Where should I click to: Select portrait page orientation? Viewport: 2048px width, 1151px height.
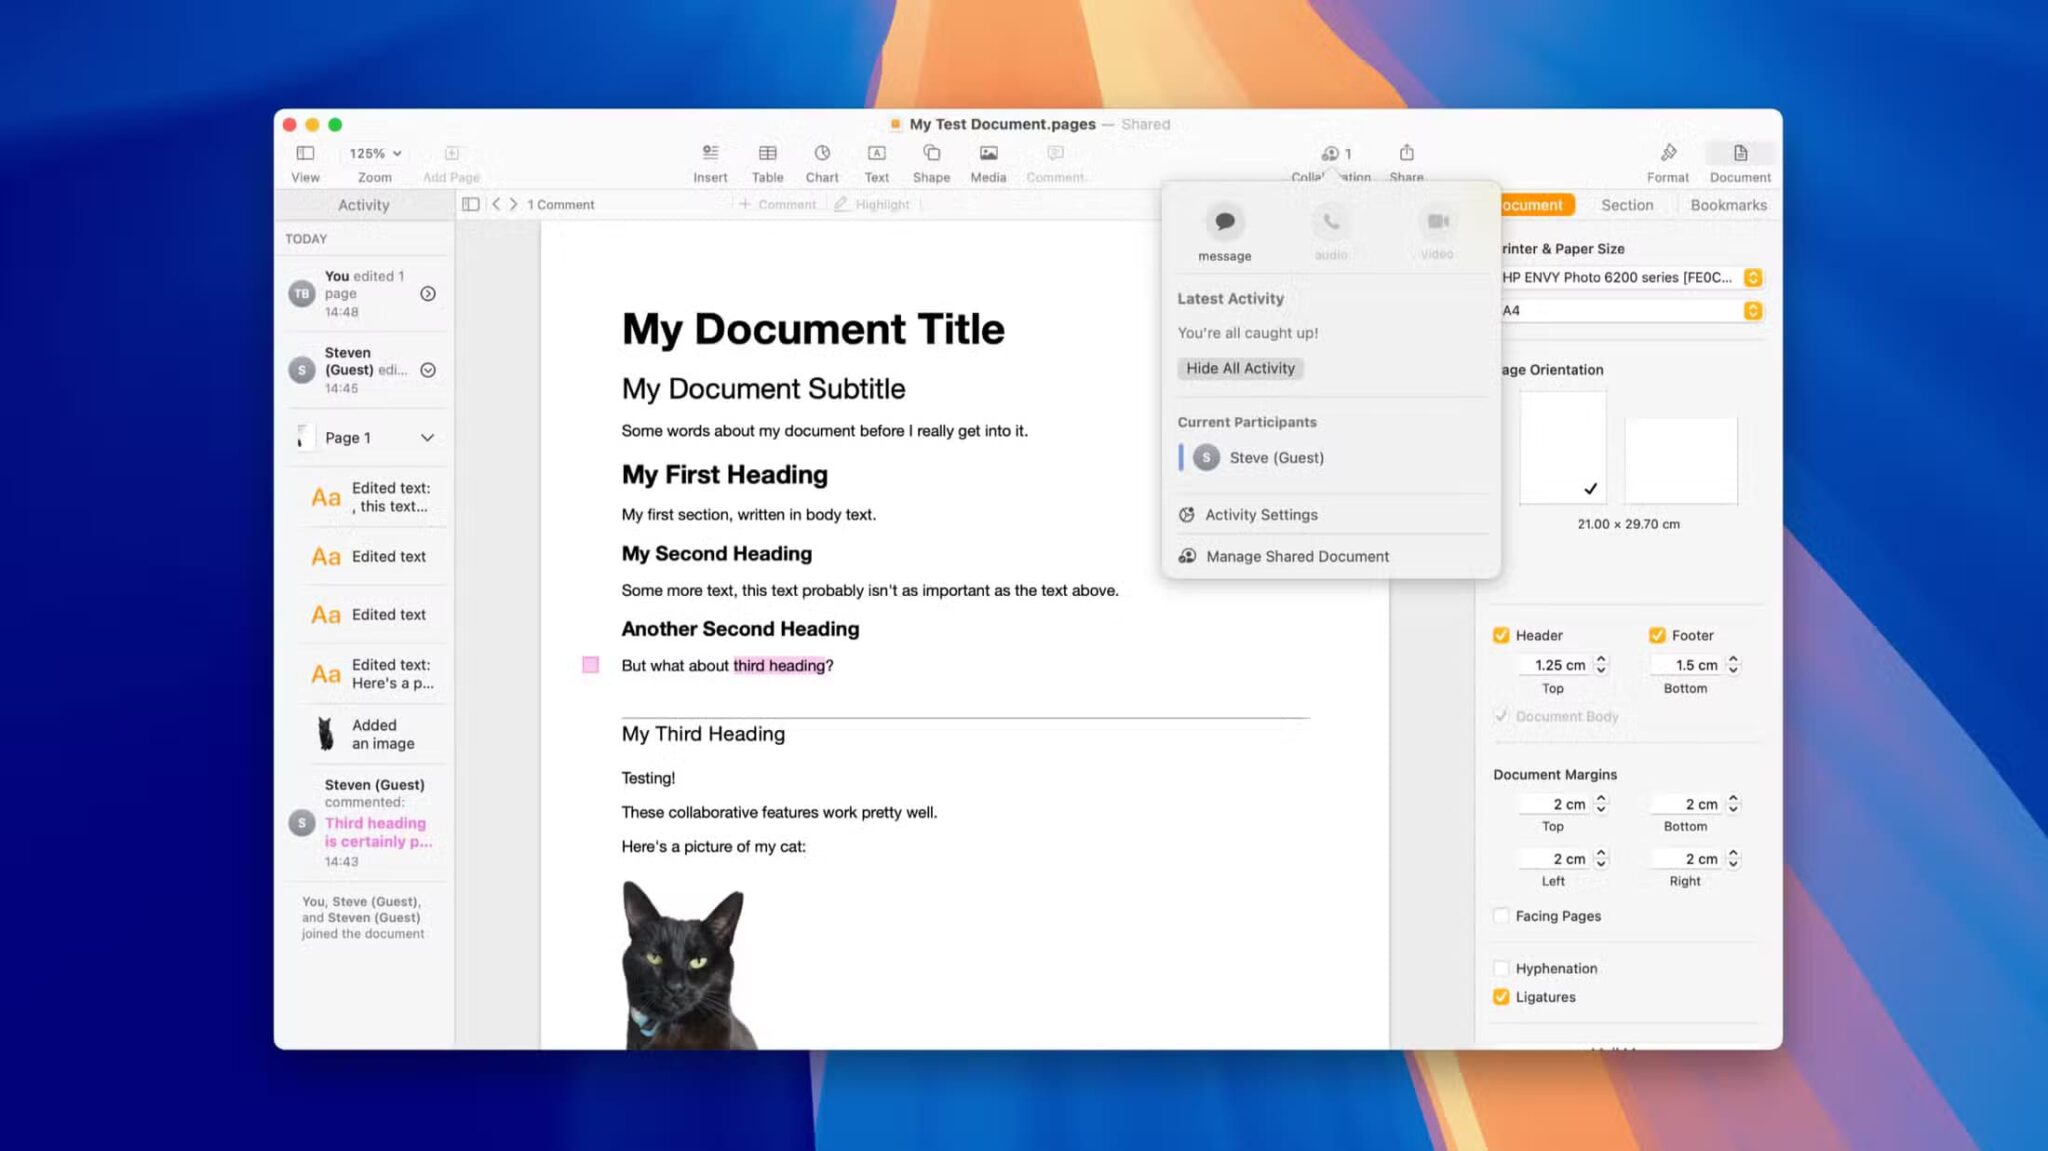coord(1563,447)
